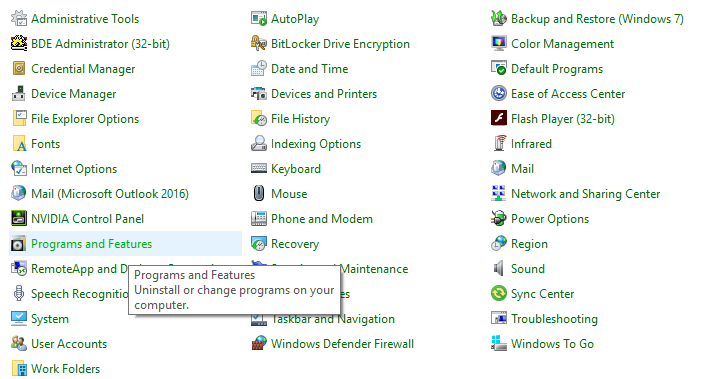Viewport: 710px width, 379px height.
Task: Open the Windows To Go link
Action: pyautogui.click(x=552, y=344)
